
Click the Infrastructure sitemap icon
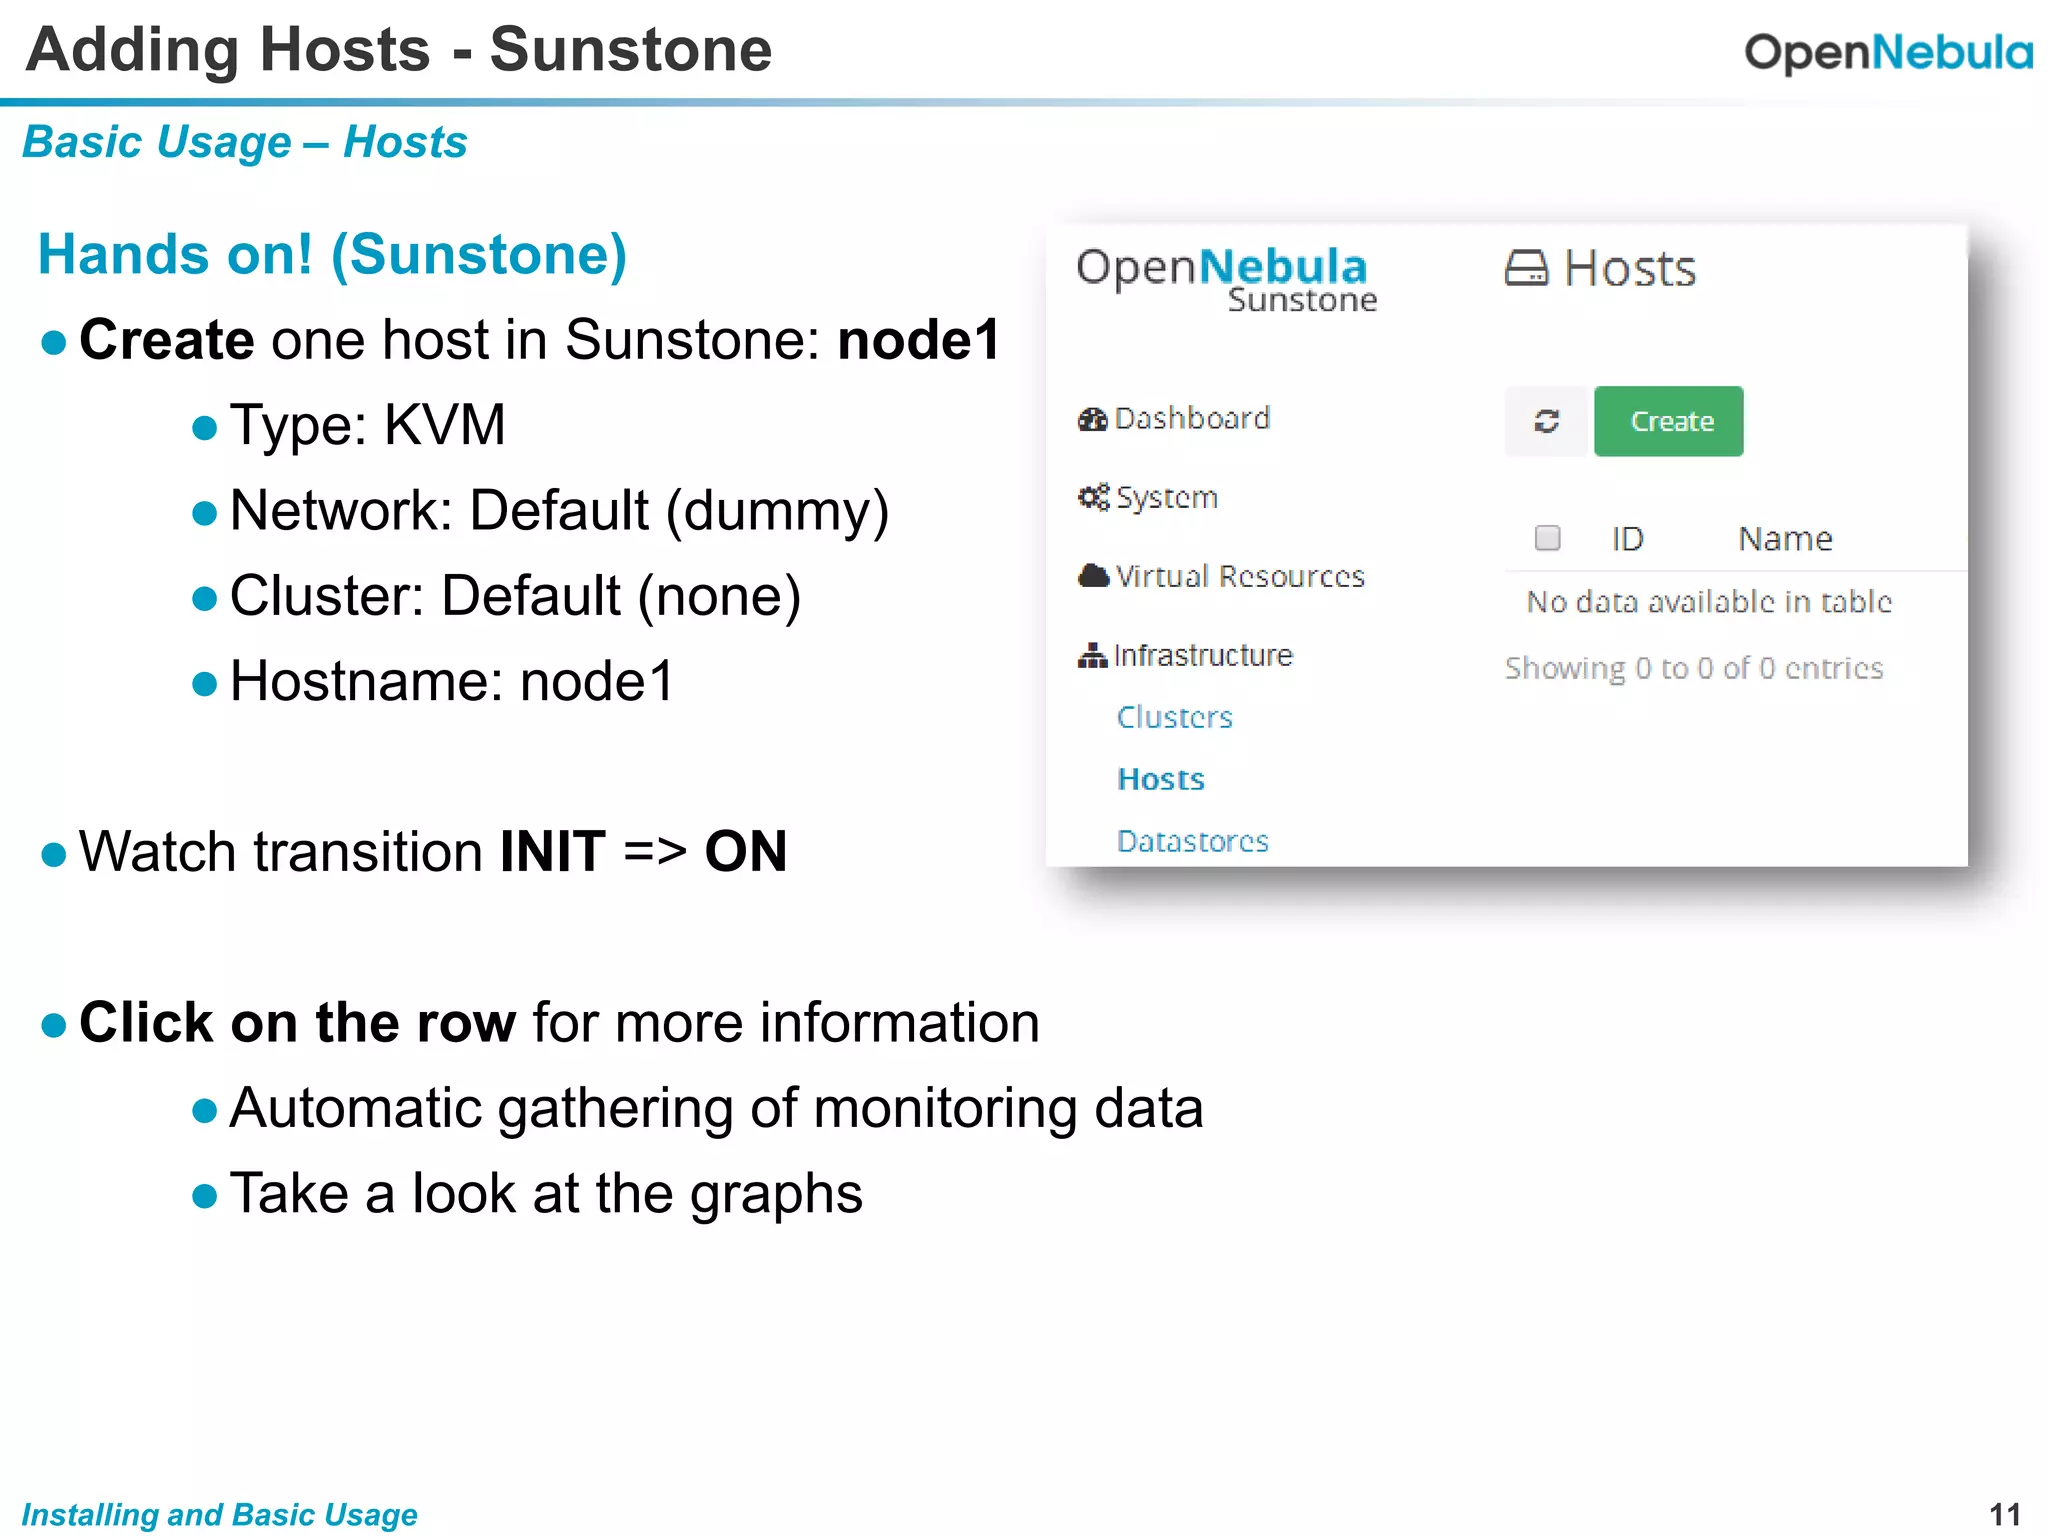[x=1092, y=655]
